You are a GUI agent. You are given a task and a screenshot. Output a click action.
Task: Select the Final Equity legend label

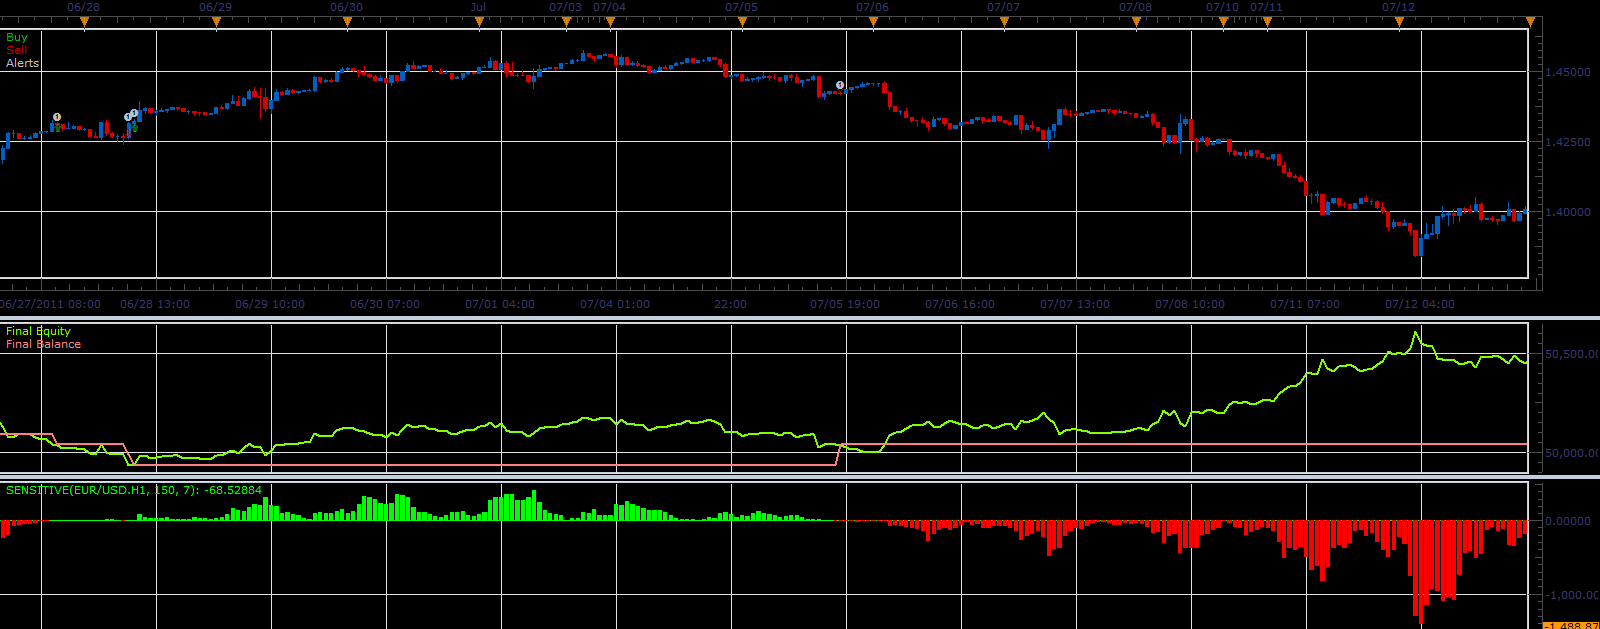coord(38,331)
